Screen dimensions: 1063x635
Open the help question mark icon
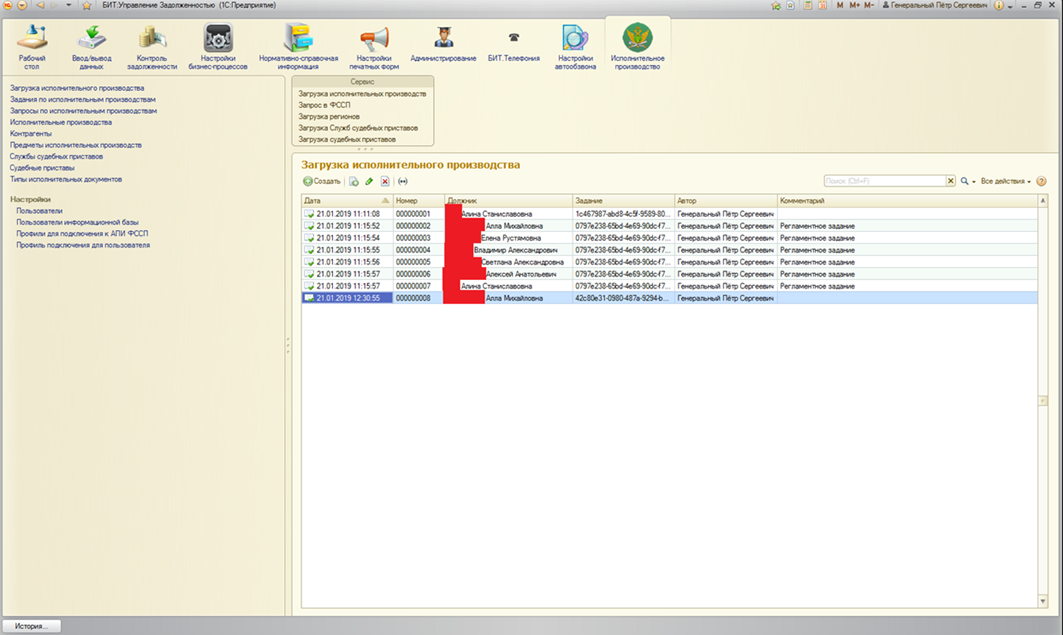coord(1042,182)
